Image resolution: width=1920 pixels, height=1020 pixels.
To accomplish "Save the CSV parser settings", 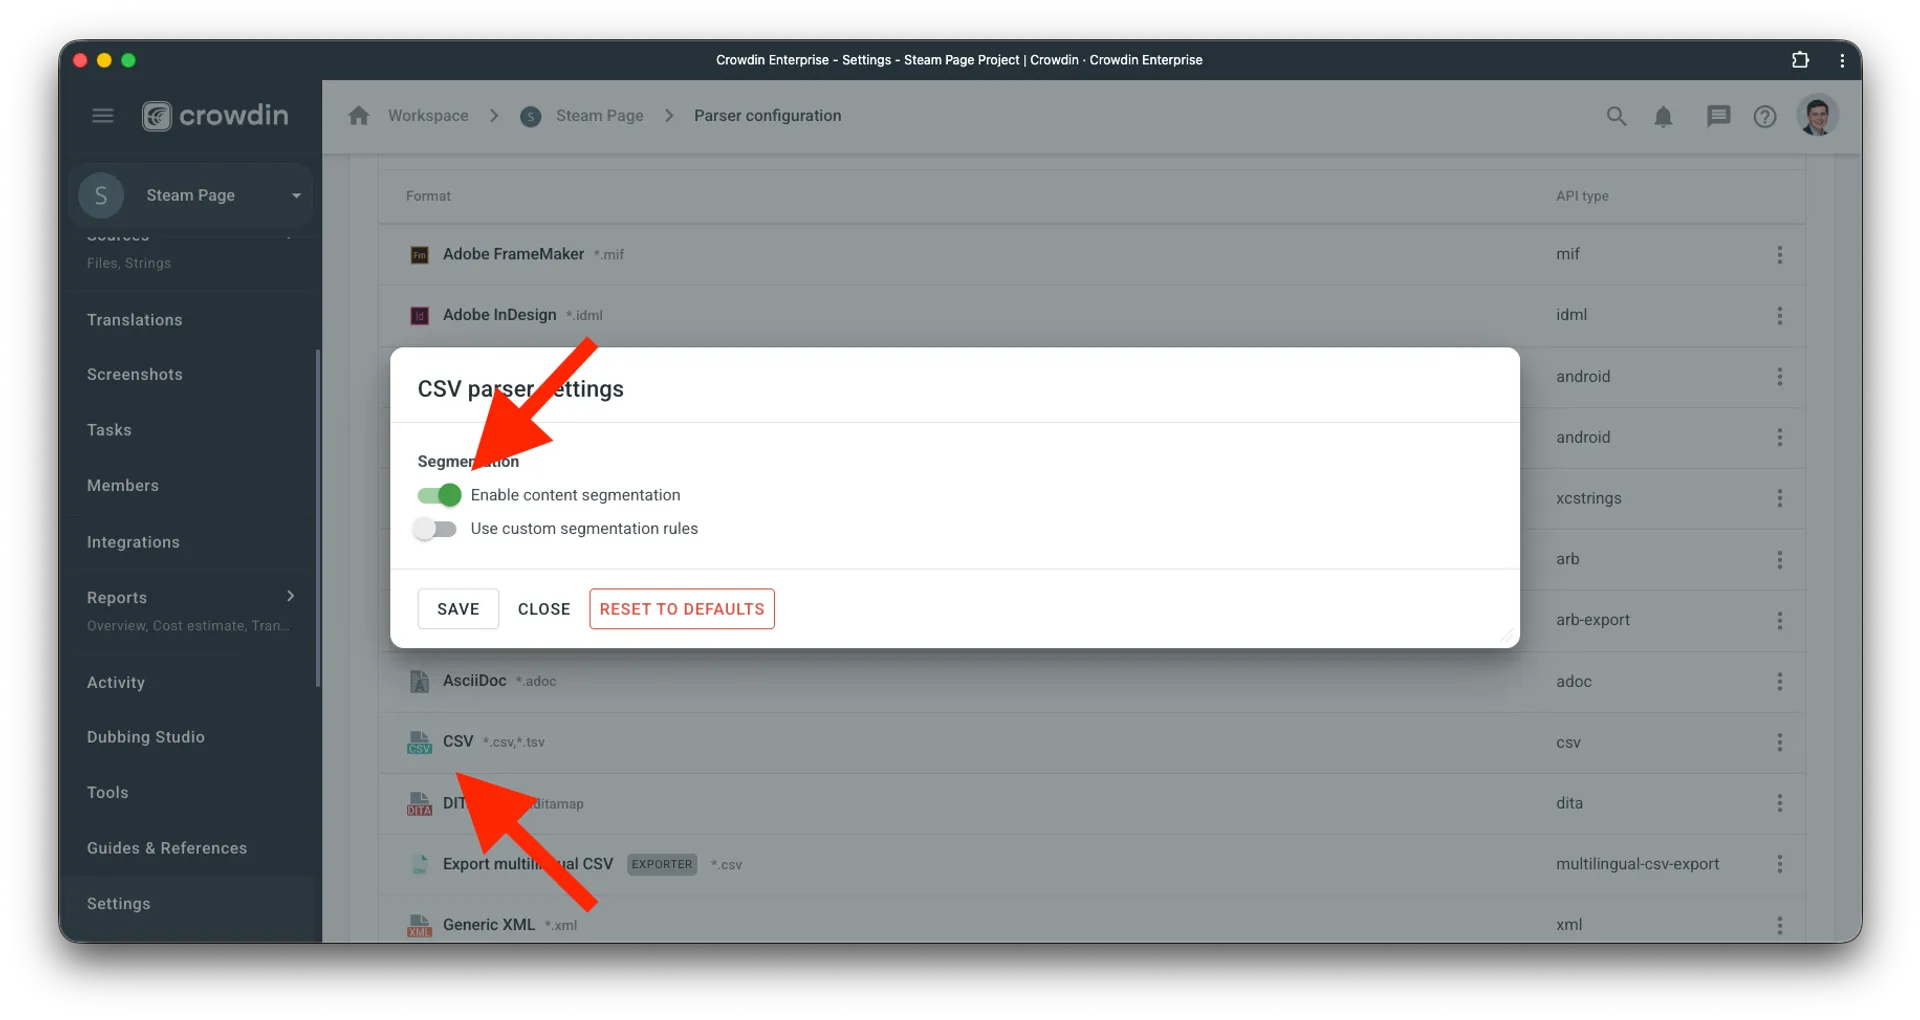I will pos(457,608).
